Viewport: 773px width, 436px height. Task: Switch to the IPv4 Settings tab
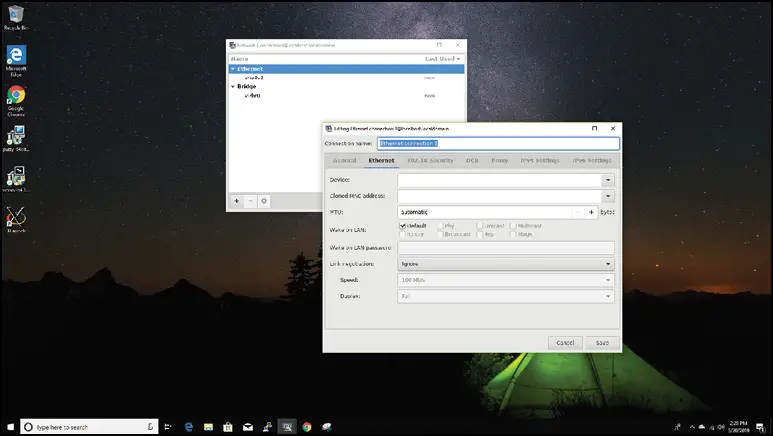point(540,160)
